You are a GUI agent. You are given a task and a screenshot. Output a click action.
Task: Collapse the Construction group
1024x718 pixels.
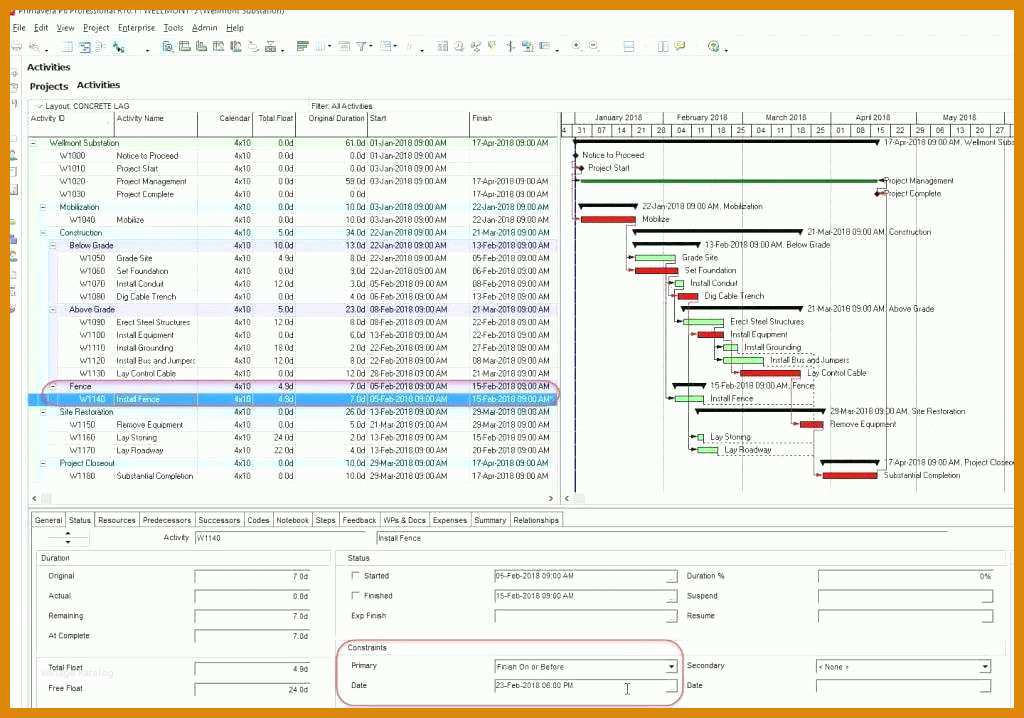point(43,233)
